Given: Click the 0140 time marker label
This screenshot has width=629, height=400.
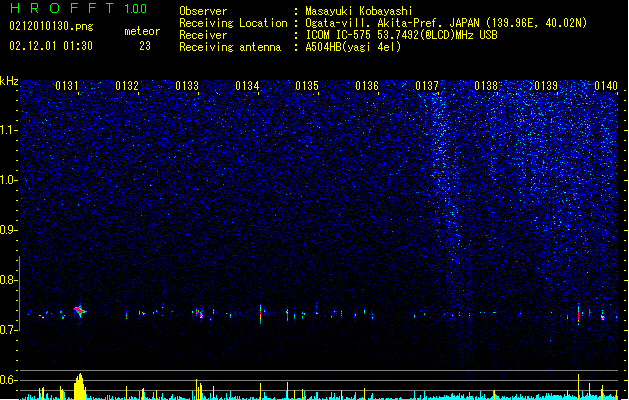Looking at the screenshot, I should pyautogui.click(x=606, y=86).
